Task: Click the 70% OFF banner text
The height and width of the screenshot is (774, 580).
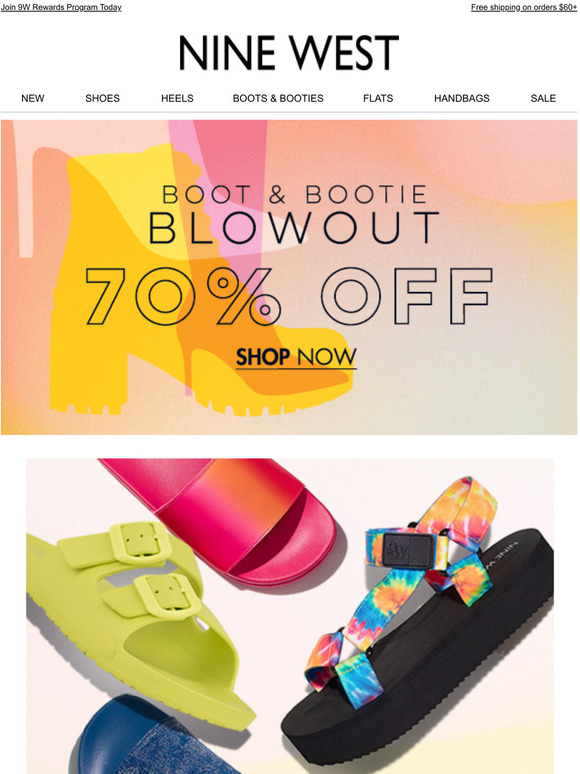Action: click(x=289, y=295)
